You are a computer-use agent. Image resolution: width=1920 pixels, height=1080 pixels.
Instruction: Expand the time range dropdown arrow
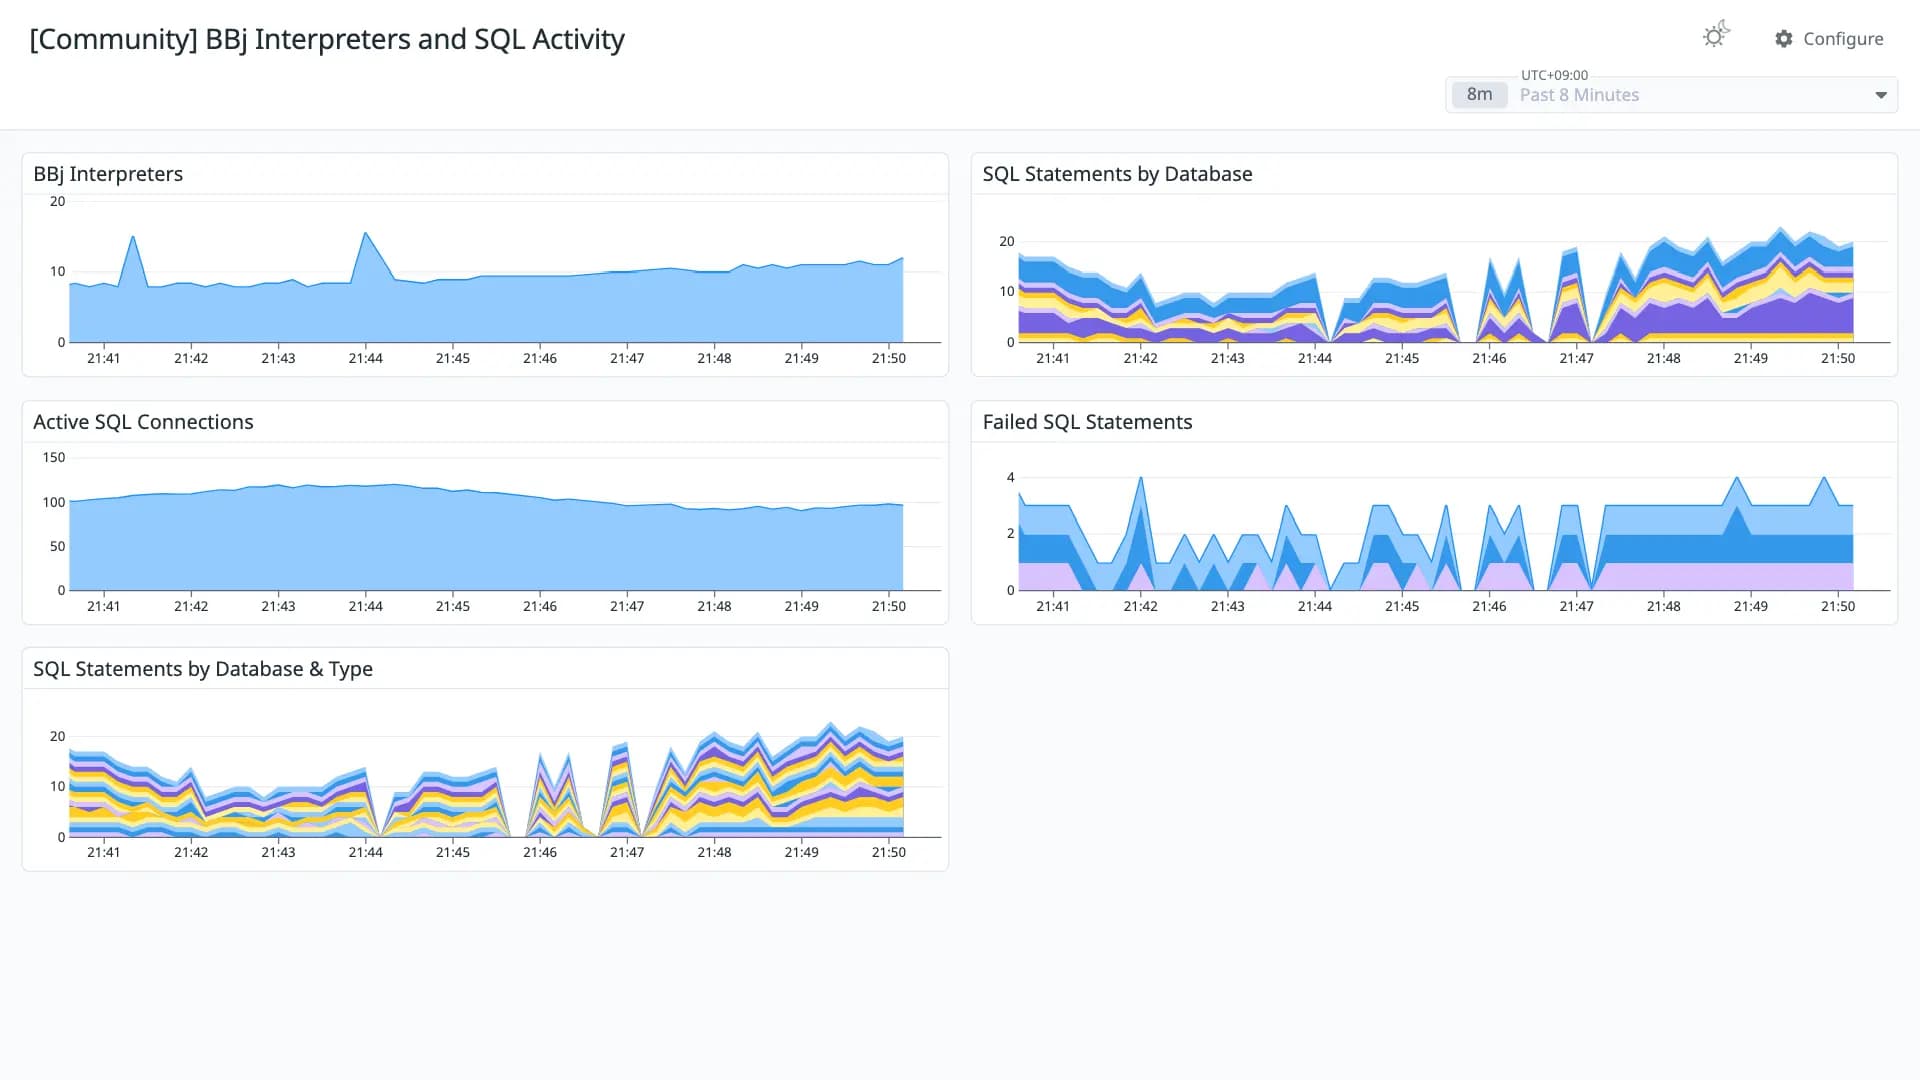pos(1881,95)
